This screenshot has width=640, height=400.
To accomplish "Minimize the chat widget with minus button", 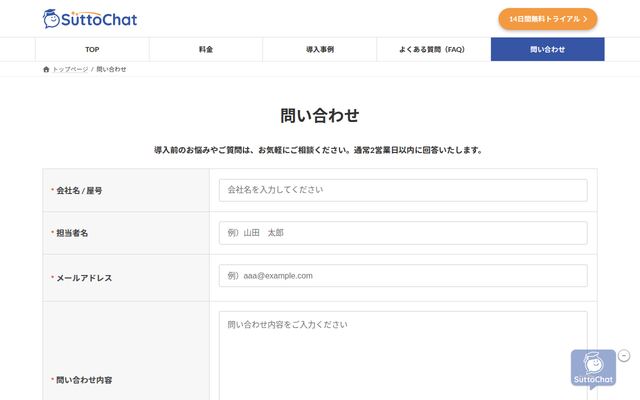I will coord(624,356).
